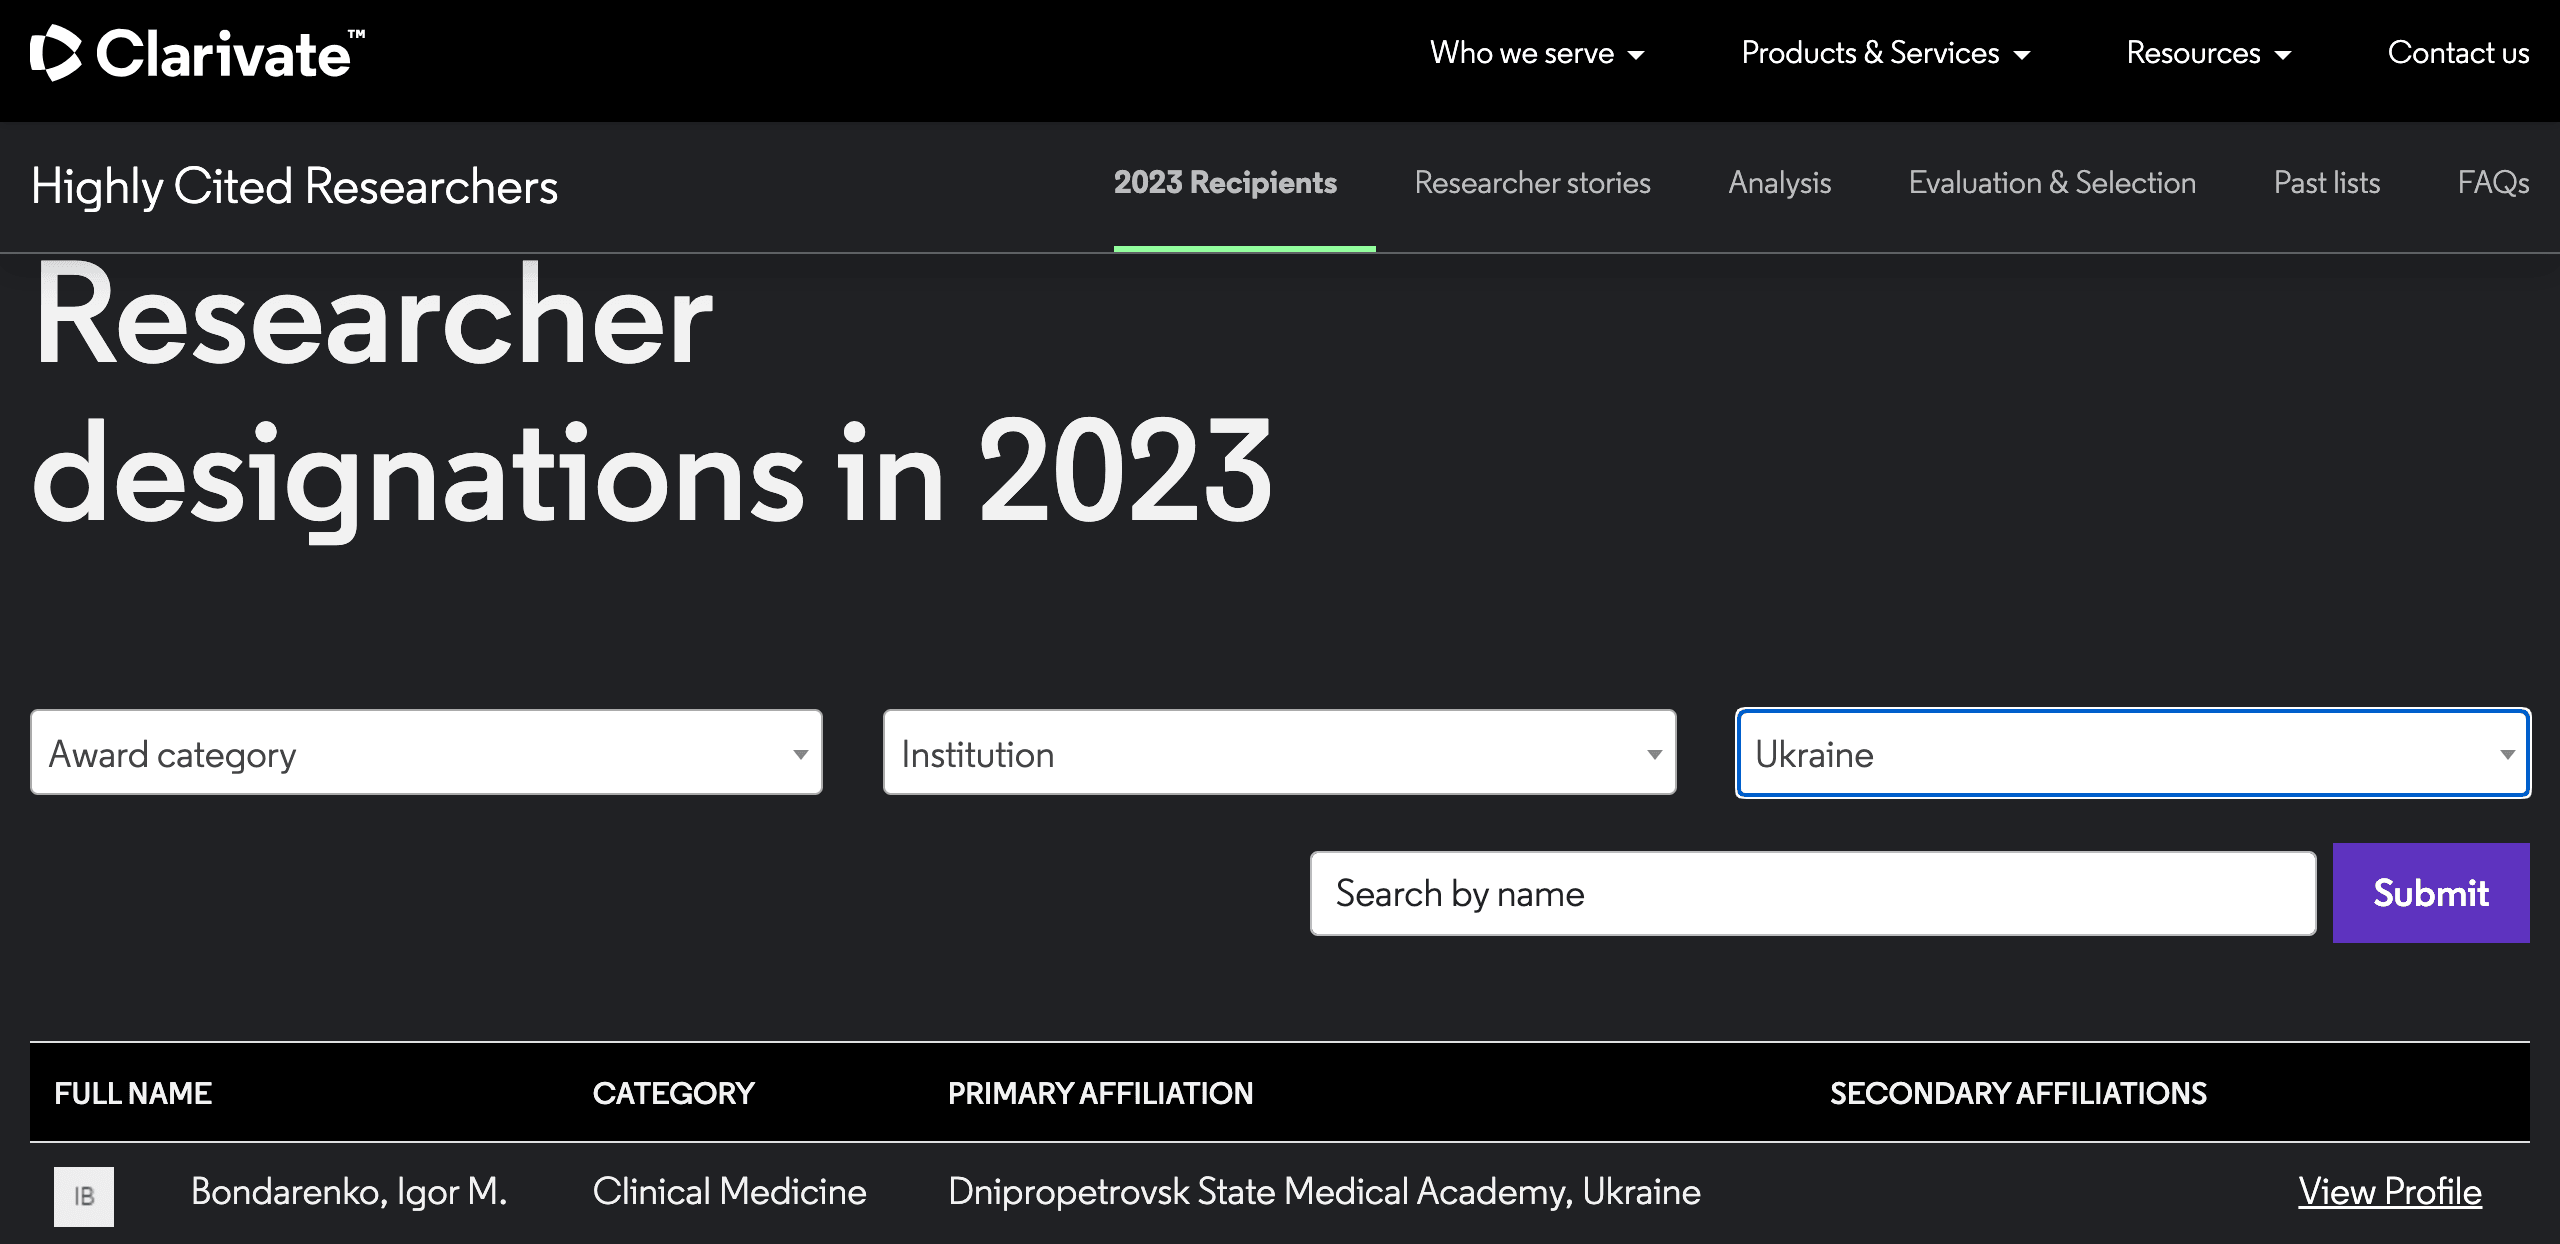Open the Products & Services menu
Image resolution: width=2560 pixels, height=1244 pixels.
click(1886, 53)
